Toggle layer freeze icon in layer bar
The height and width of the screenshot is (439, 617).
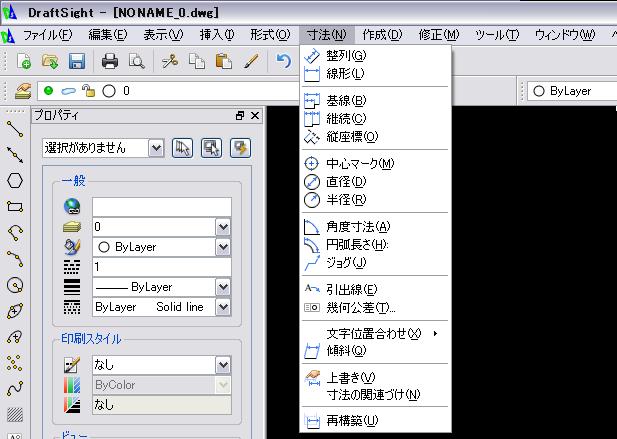[x=68, y=91]
